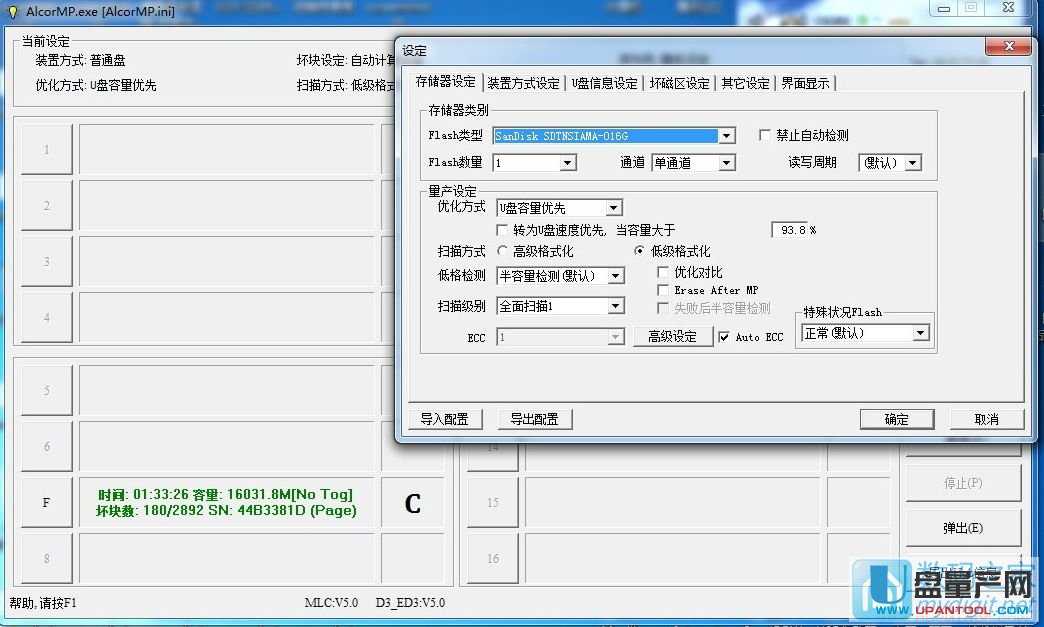This screenshot has width=1044, height=627.
Task: Open the Flash类型 dropdown list
Action: (x=727, y=136)
